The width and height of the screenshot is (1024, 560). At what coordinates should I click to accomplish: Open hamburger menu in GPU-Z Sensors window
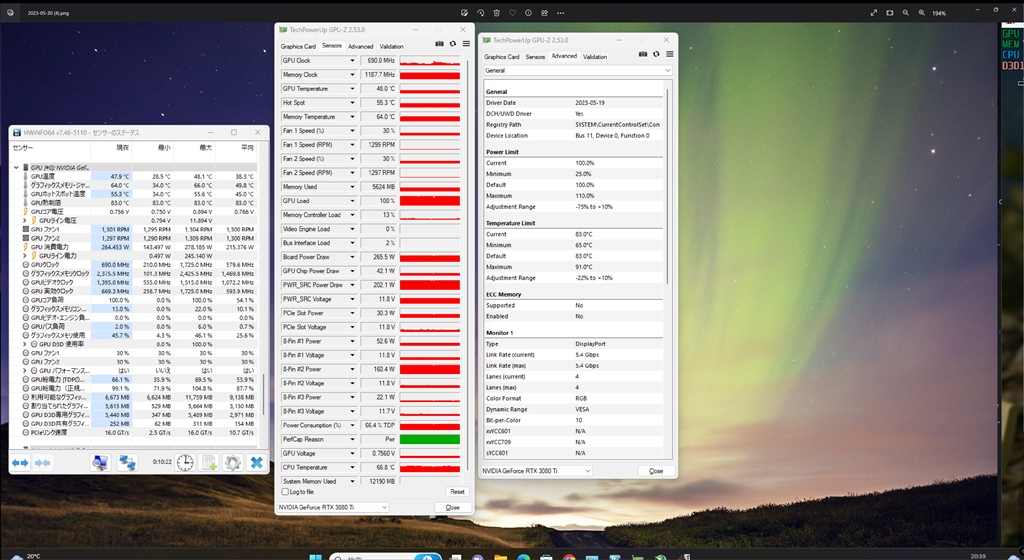click(x=466, y=44)
